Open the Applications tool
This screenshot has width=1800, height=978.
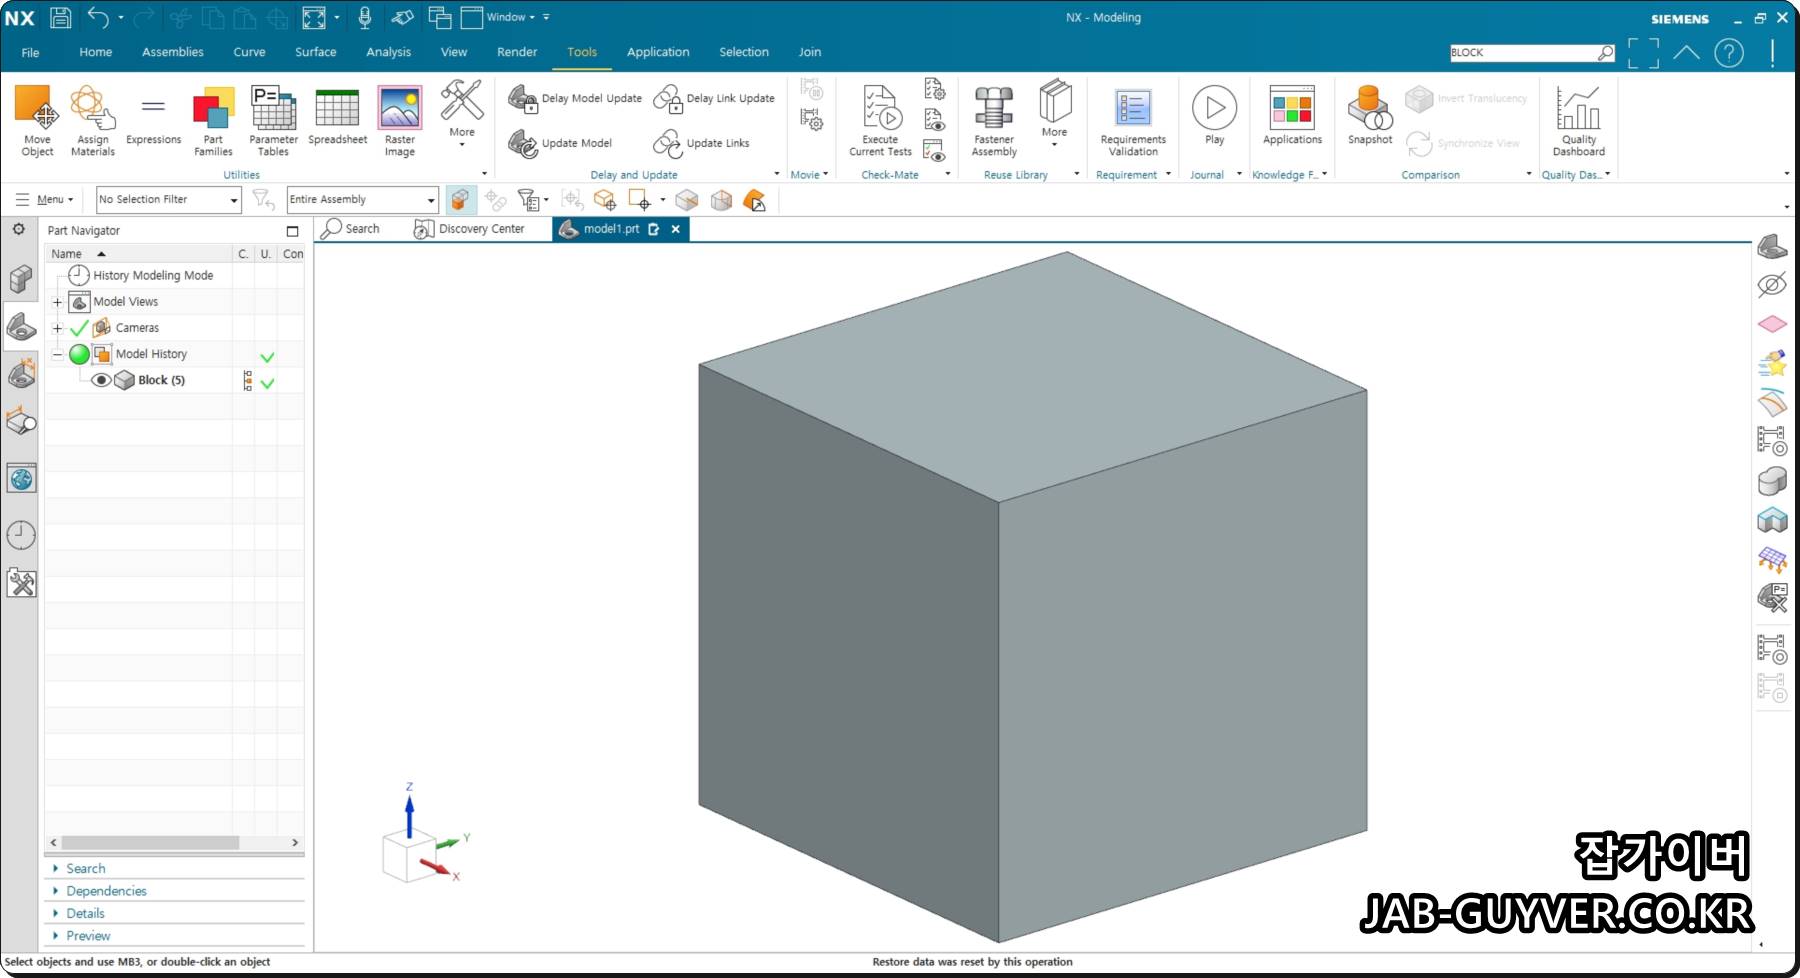(1292, 115)
